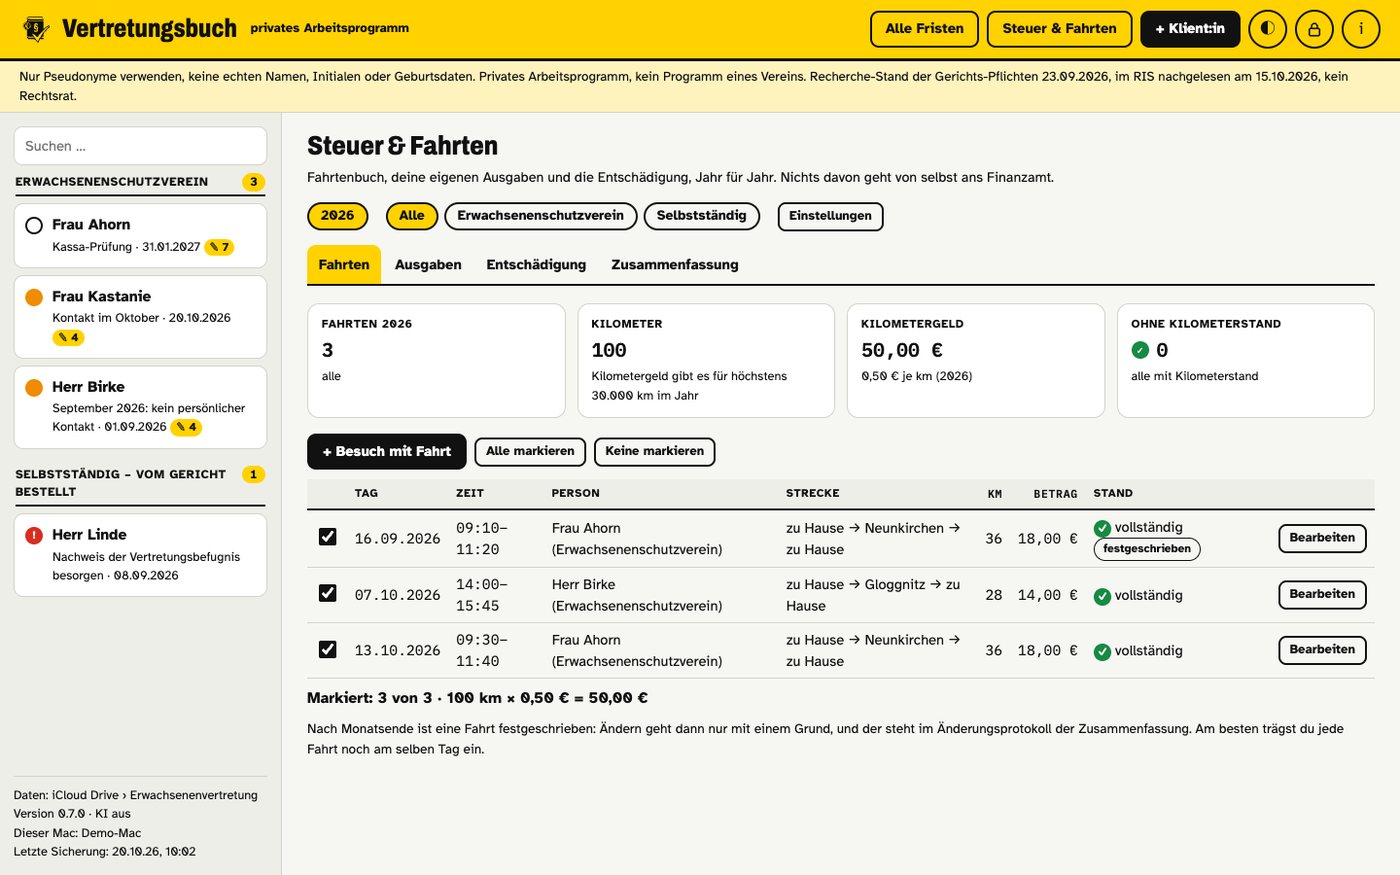Click the pencil badge 4 on Frau Kastanie
This screenshot has height=875, width=1400.
[x=68, y=338]
